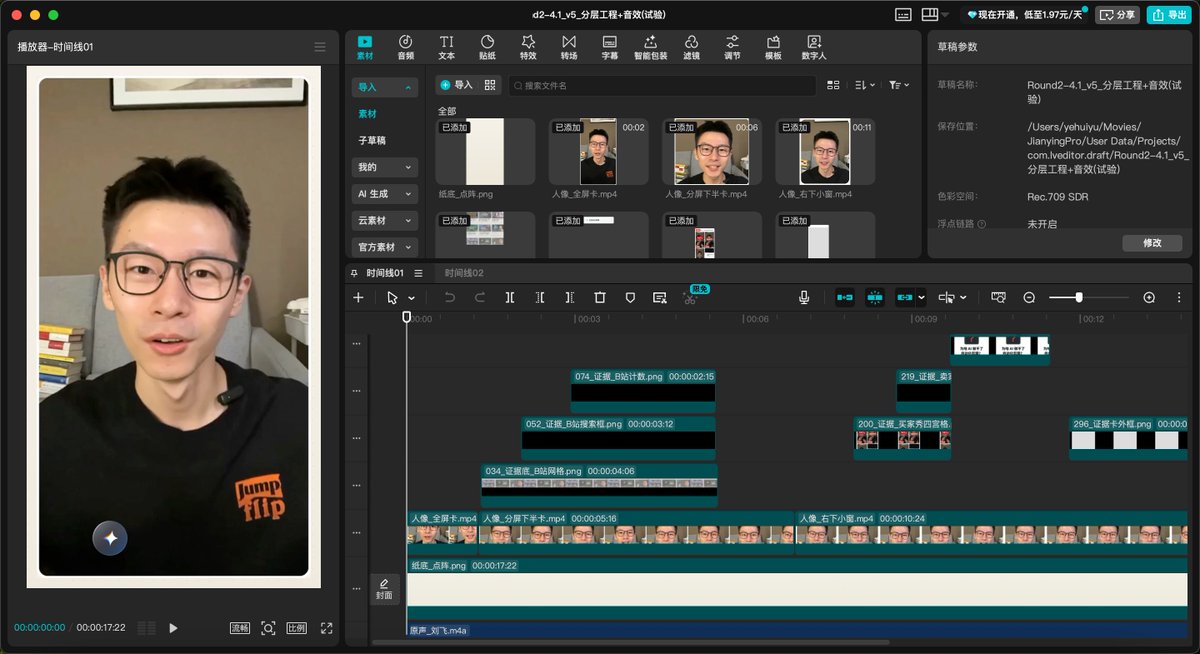Switch to the 时间线02 timeline tab
The height and width of the screenshot is (654, 1200).
point(464,273)
